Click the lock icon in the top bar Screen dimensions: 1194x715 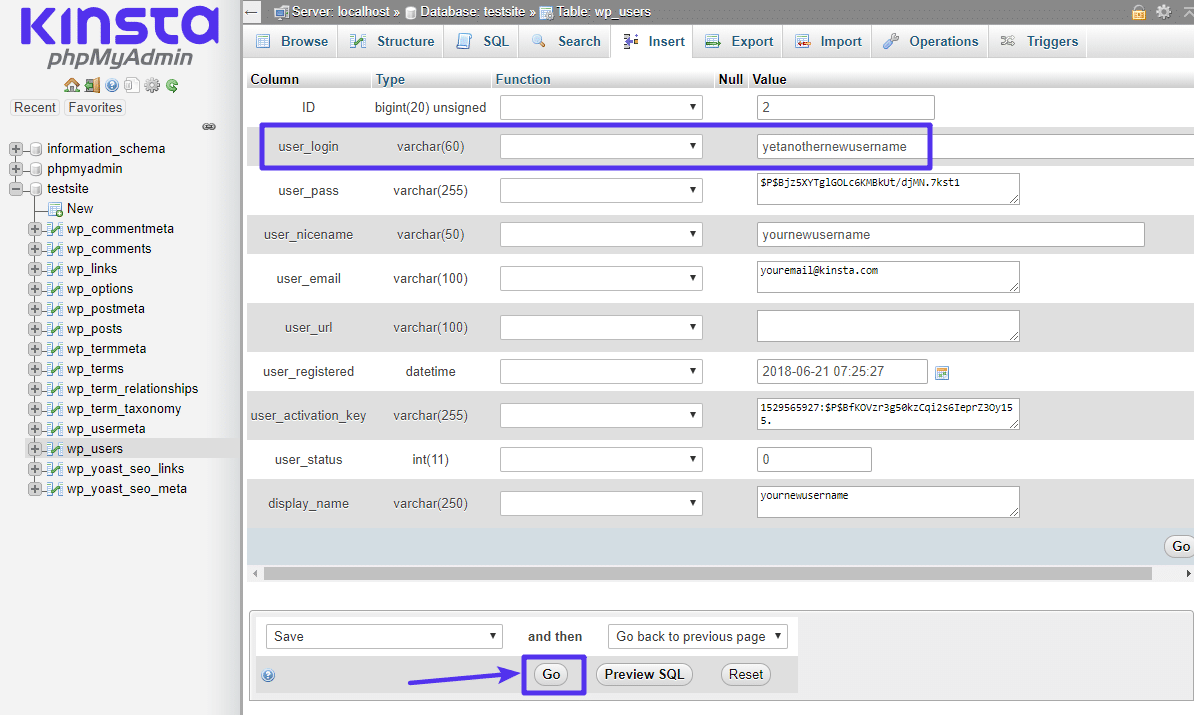pos(1139,13)
